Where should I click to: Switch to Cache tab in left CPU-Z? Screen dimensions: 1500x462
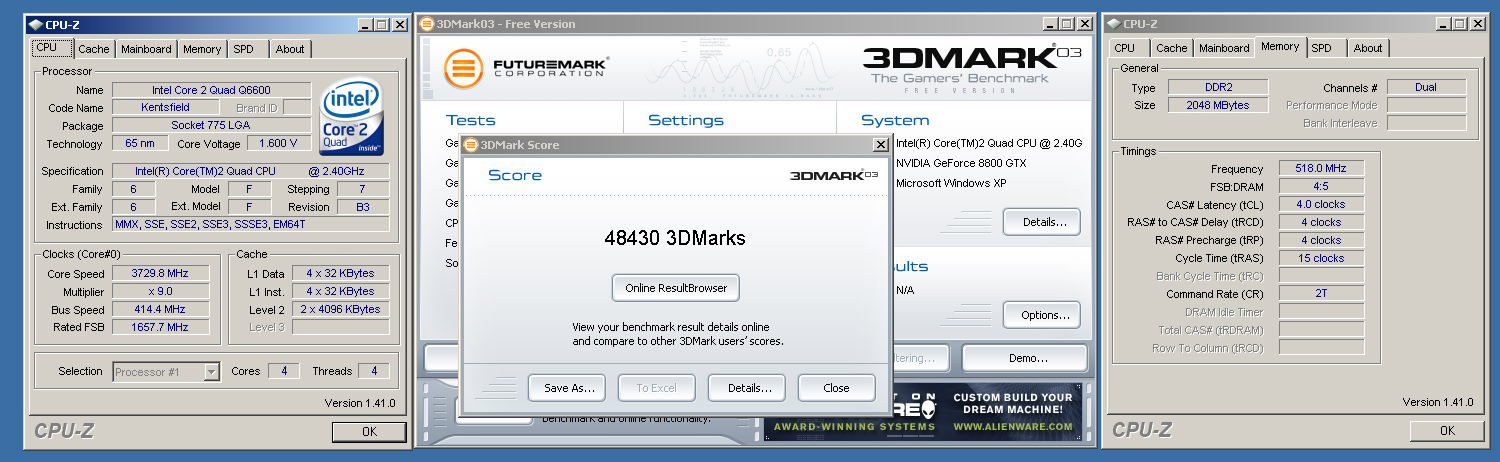point(94,49)
